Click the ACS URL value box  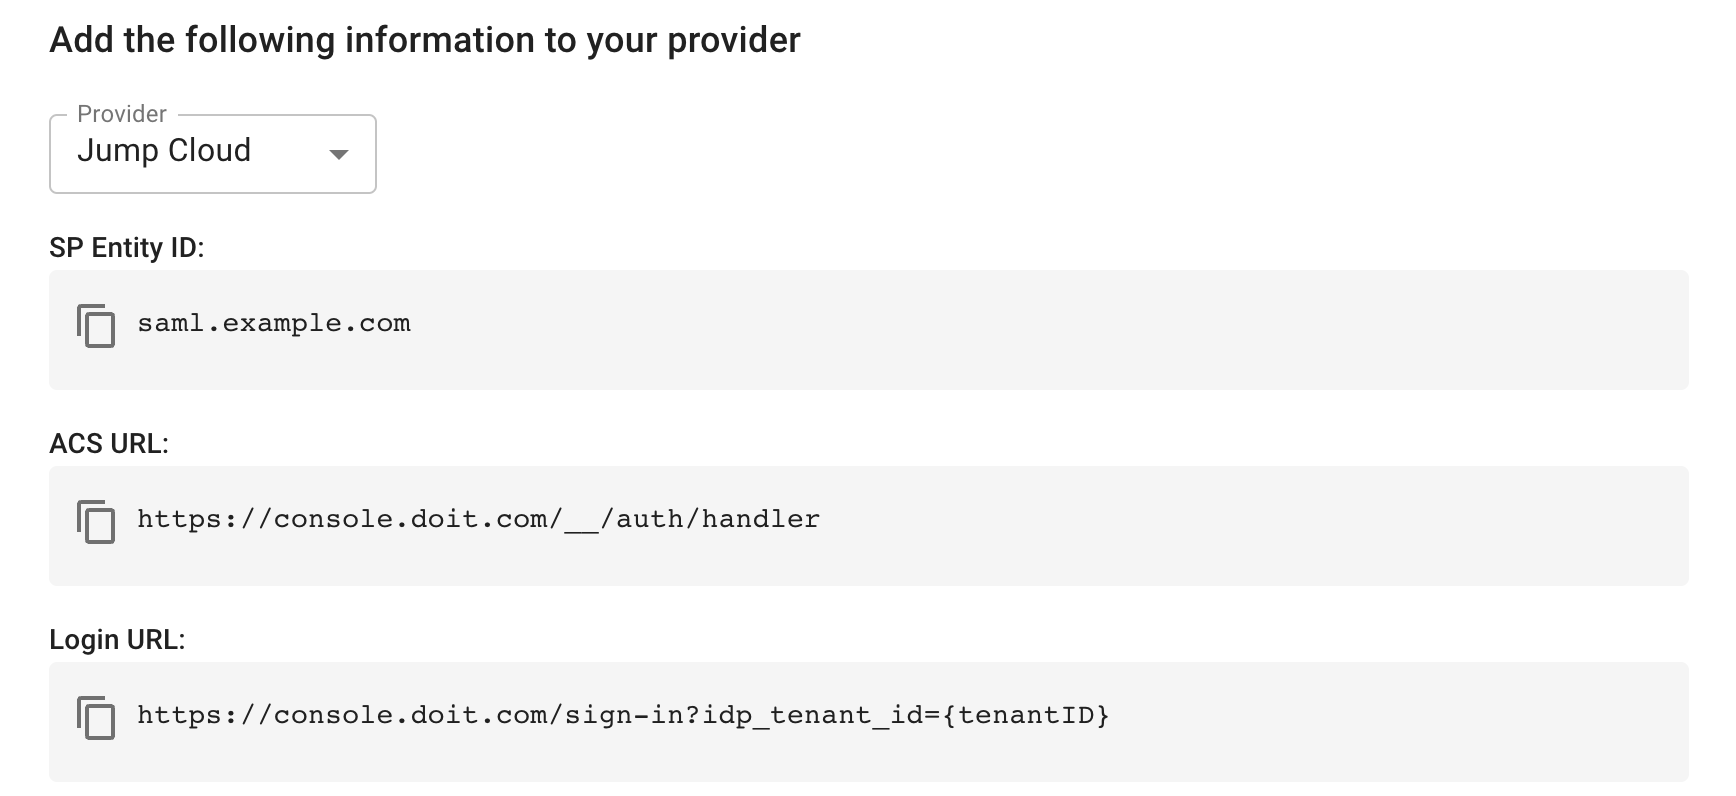[868, 525]
